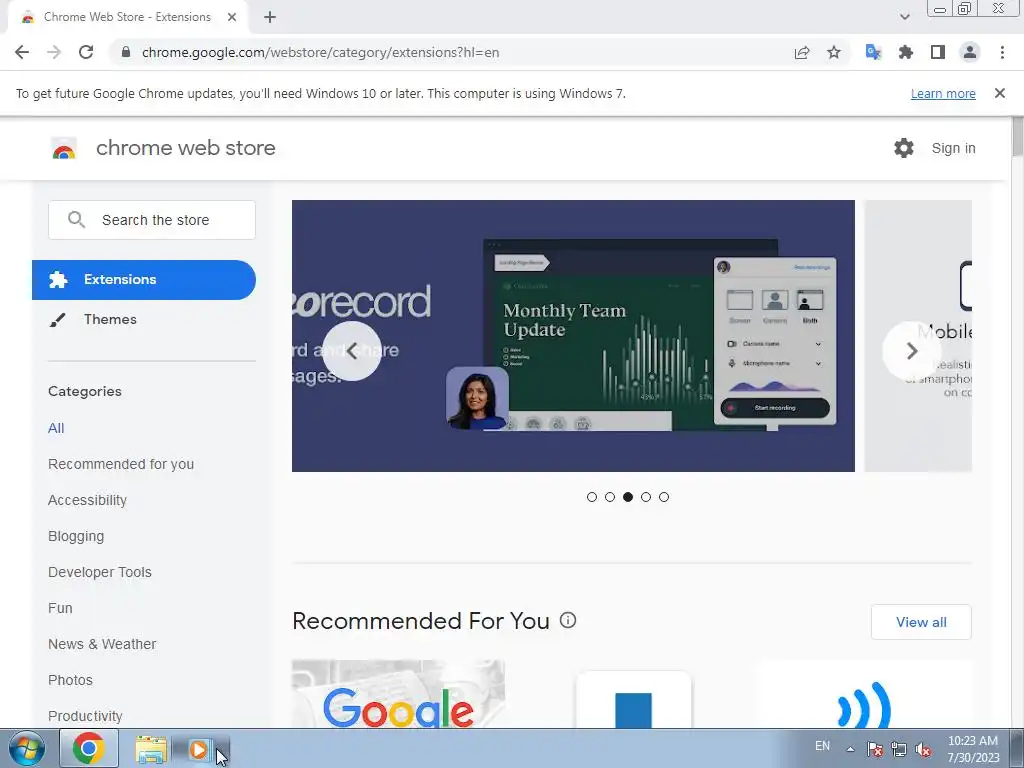Jump to fifth carousel slide dot

pyautogui.click(x=664, y=497)
